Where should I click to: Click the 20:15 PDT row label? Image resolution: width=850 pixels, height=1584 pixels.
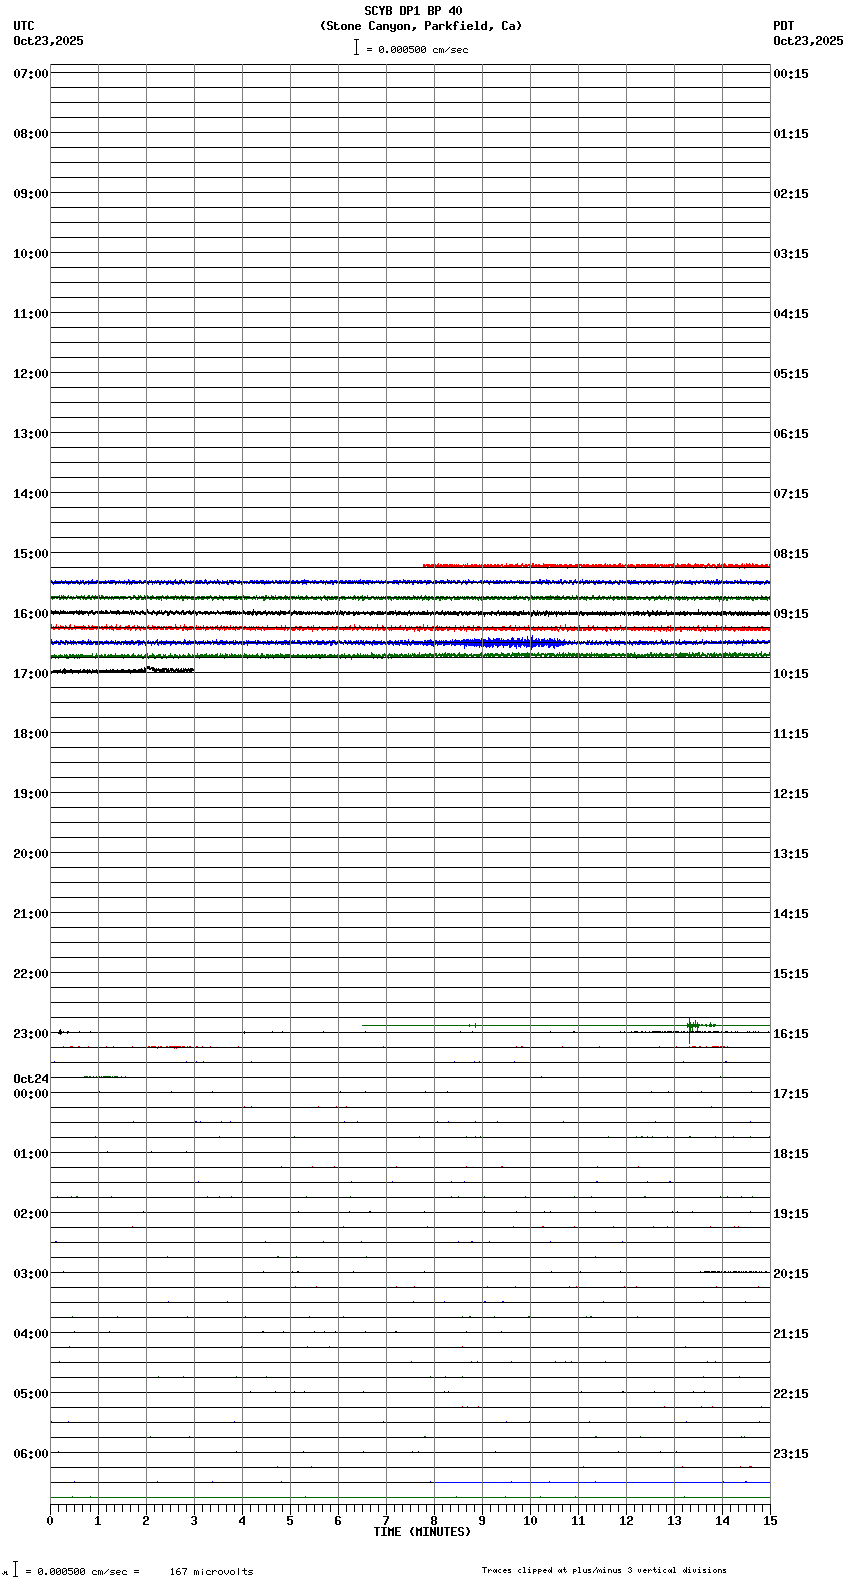[791, 1274]
